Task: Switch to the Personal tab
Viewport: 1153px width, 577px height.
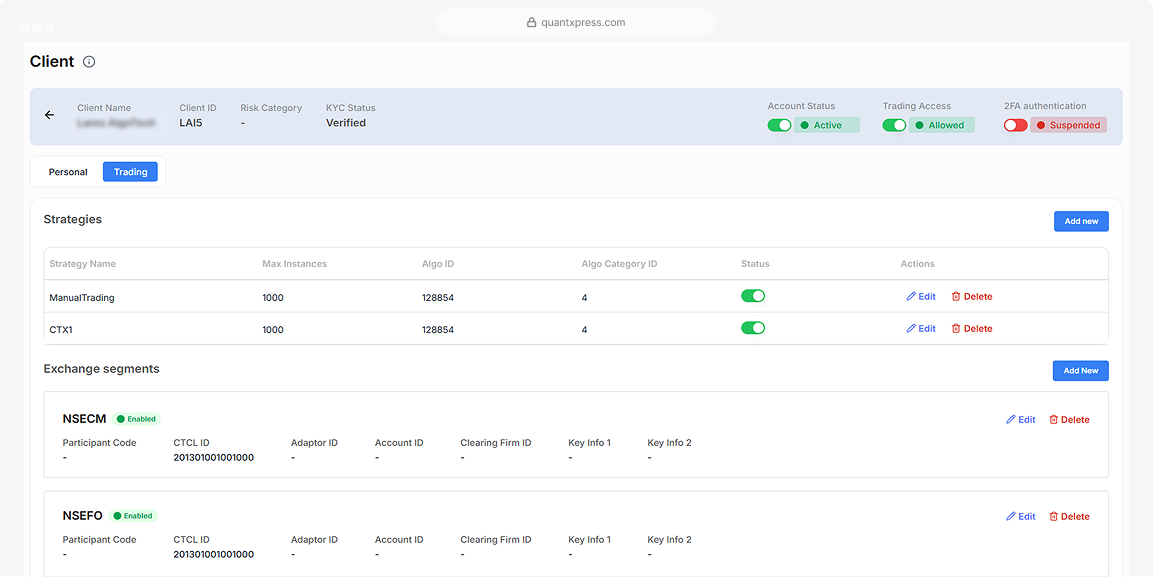Action: (x=68, y=172)
